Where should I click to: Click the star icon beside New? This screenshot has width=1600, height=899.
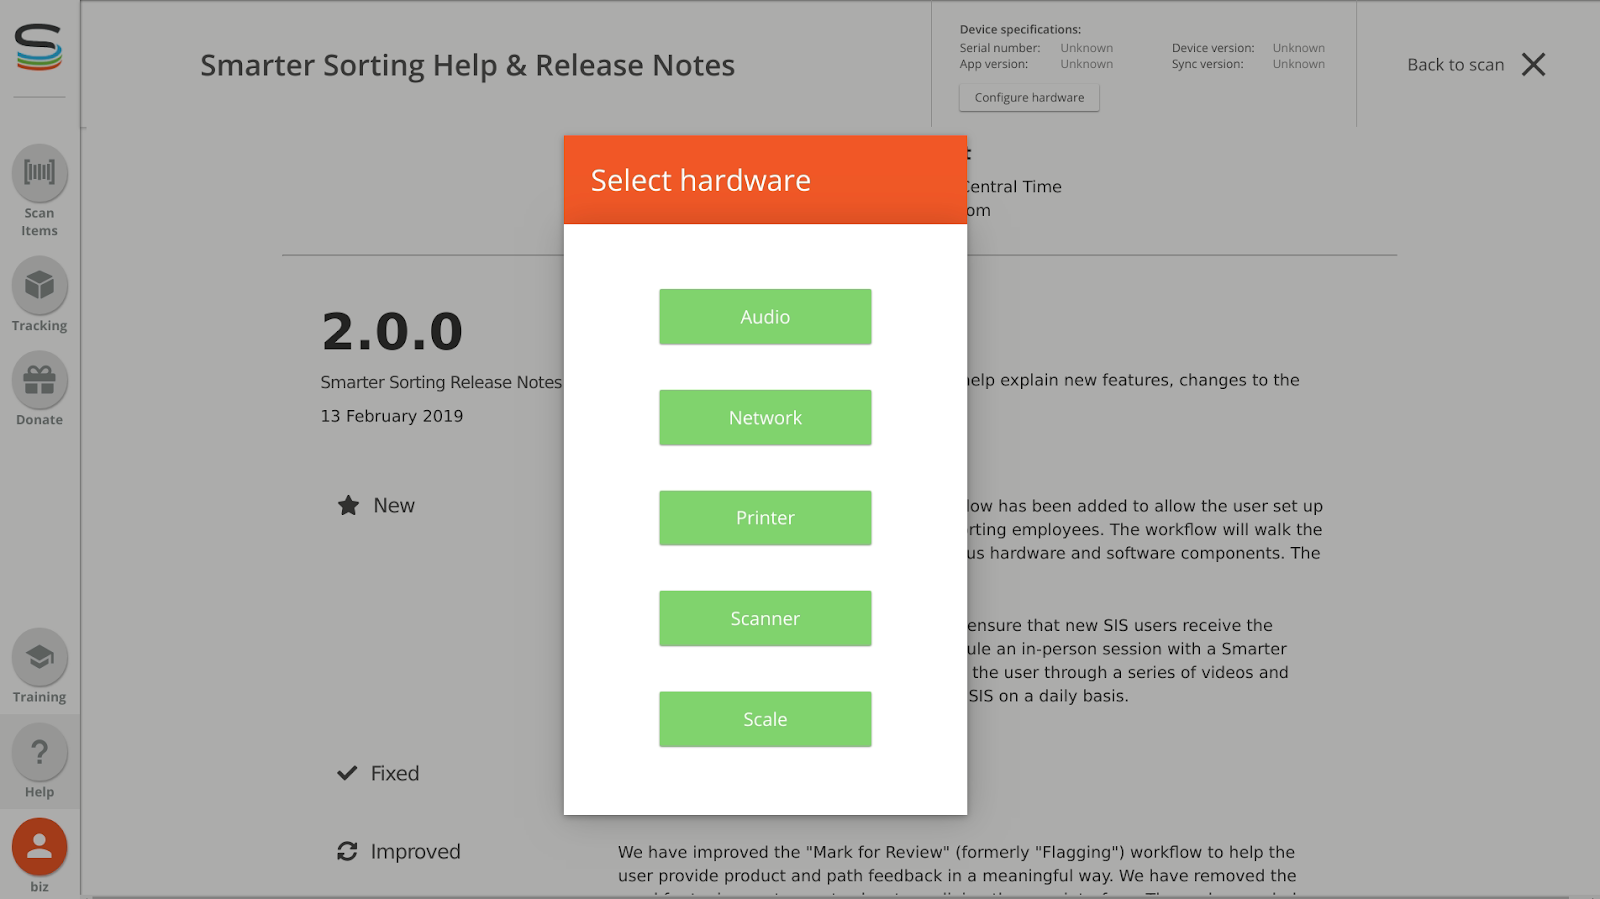(x=348, y=506)
